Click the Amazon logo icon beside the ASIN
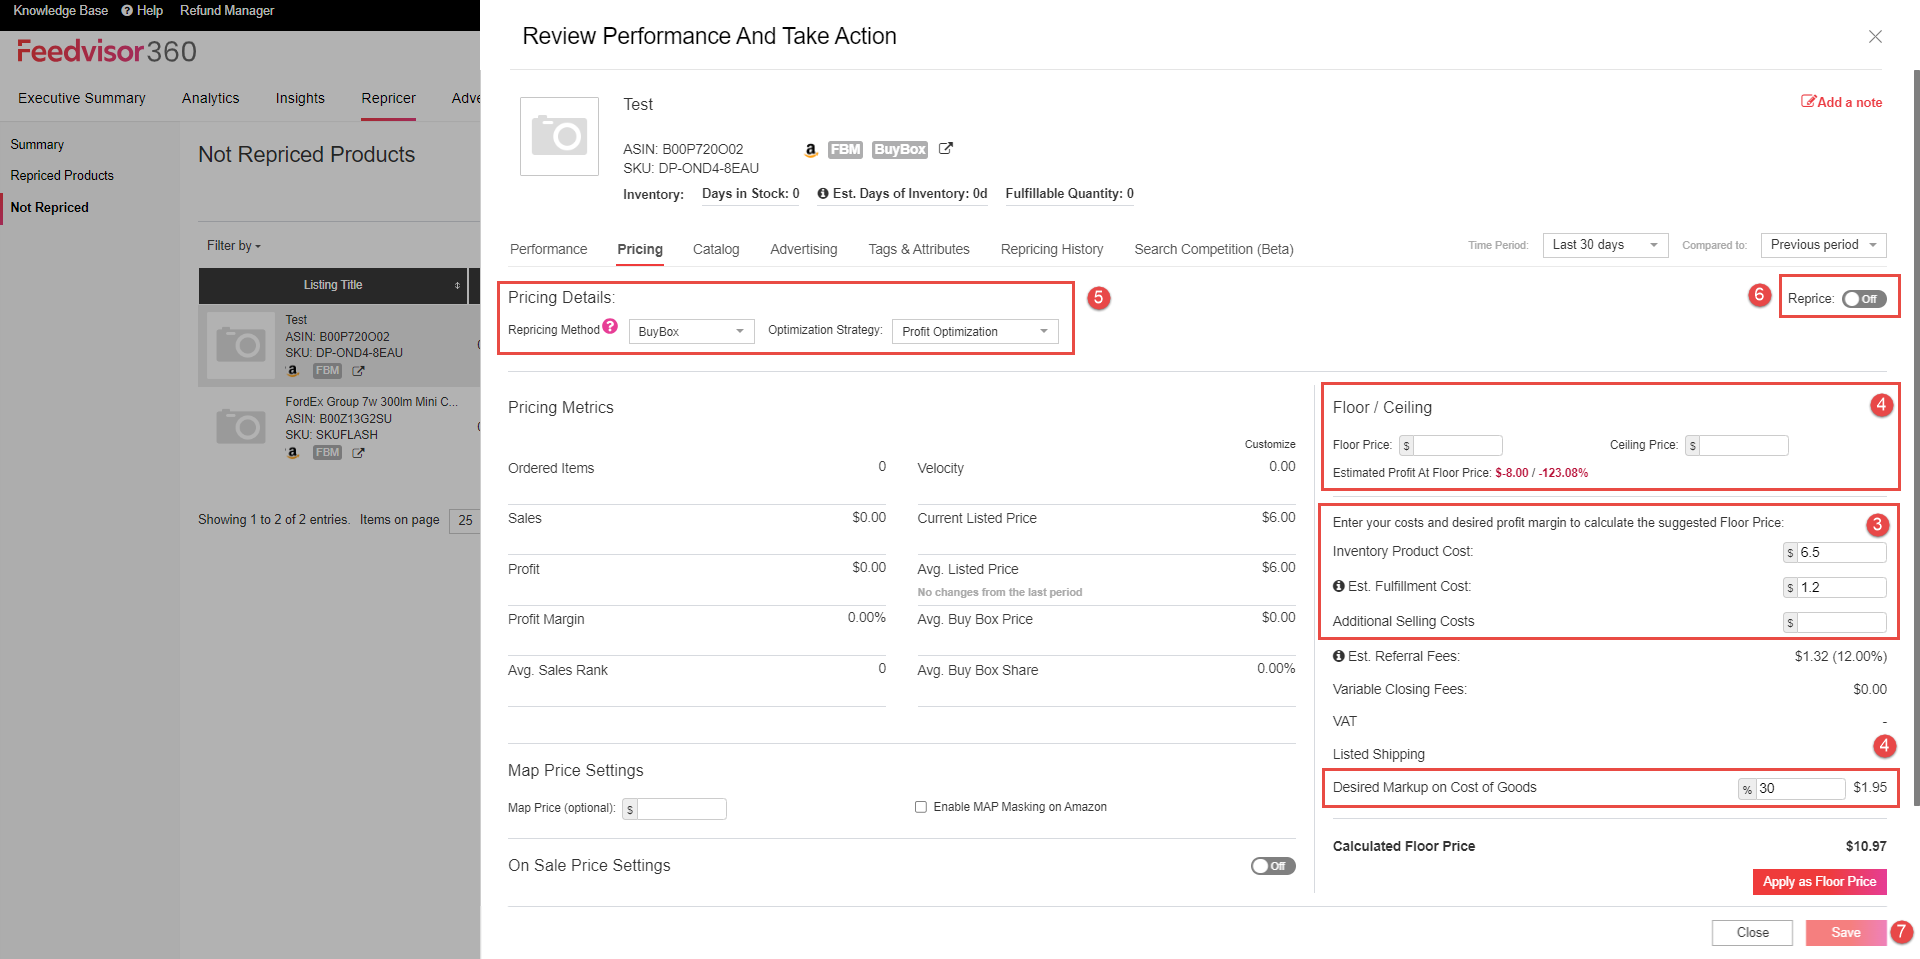The width and height of the screenshot is (1920, 959). [810, 149]
